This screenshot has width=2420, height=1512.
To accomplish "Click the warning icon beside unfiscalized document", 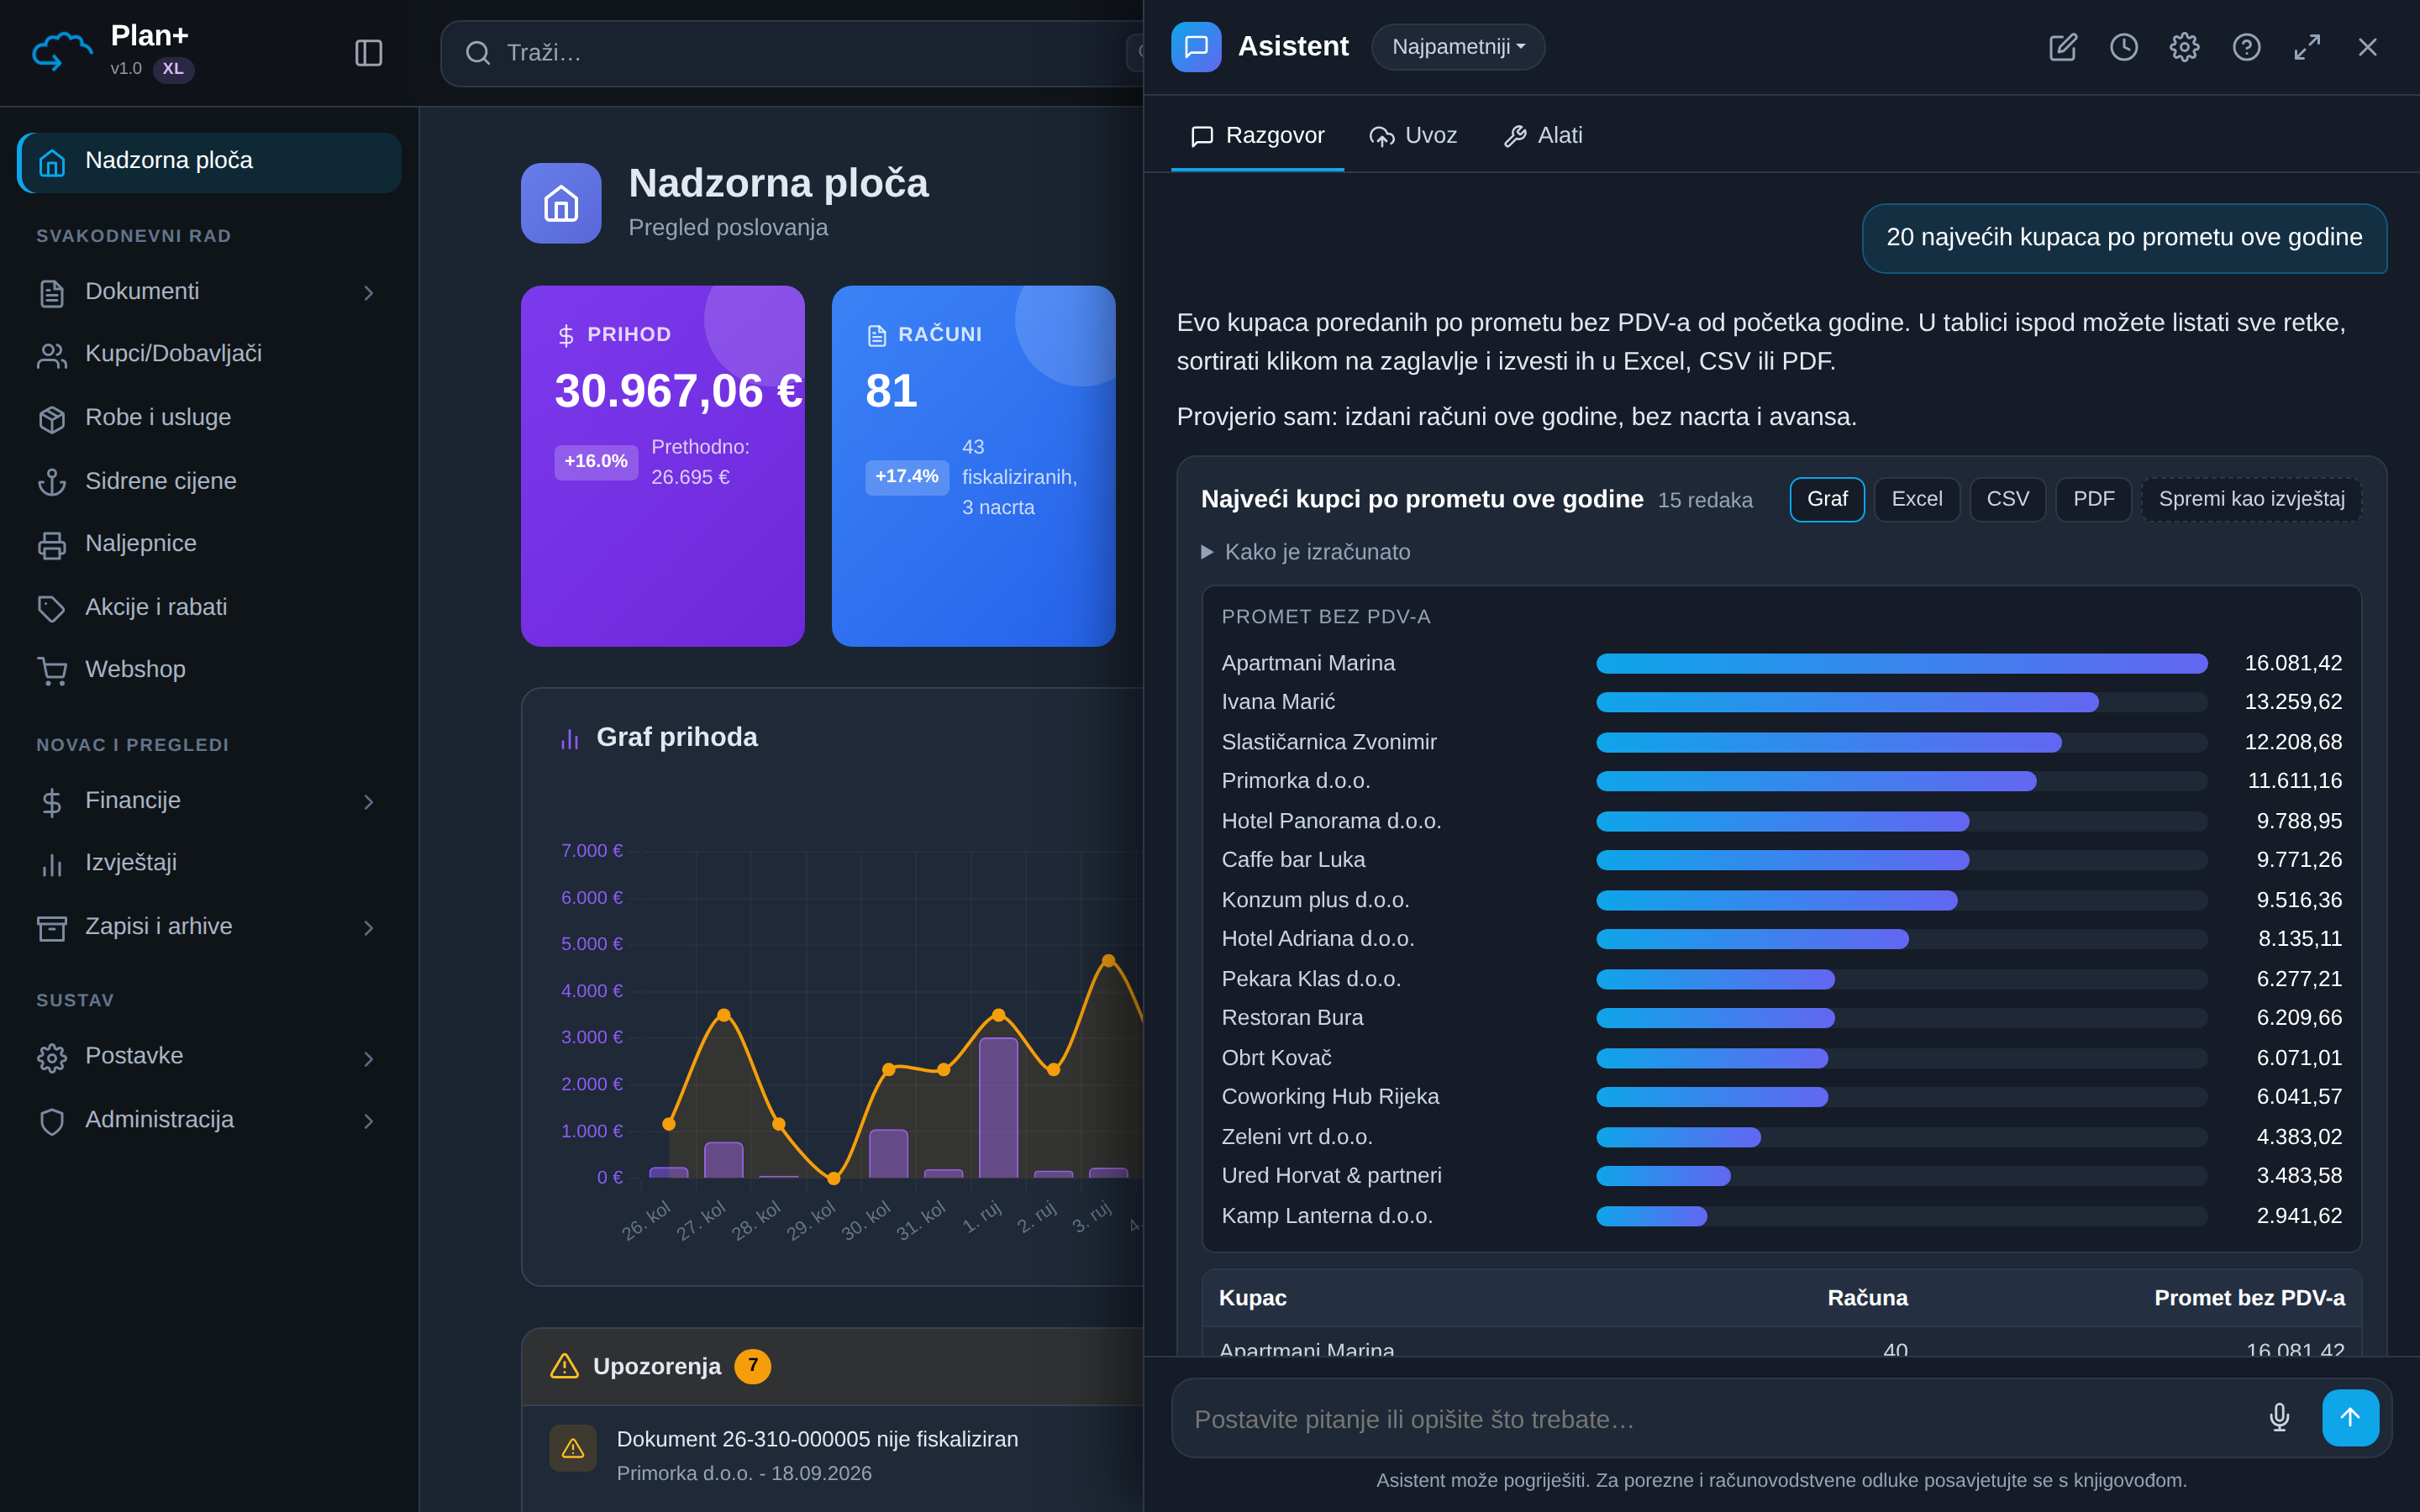I will pos(573,1448).
